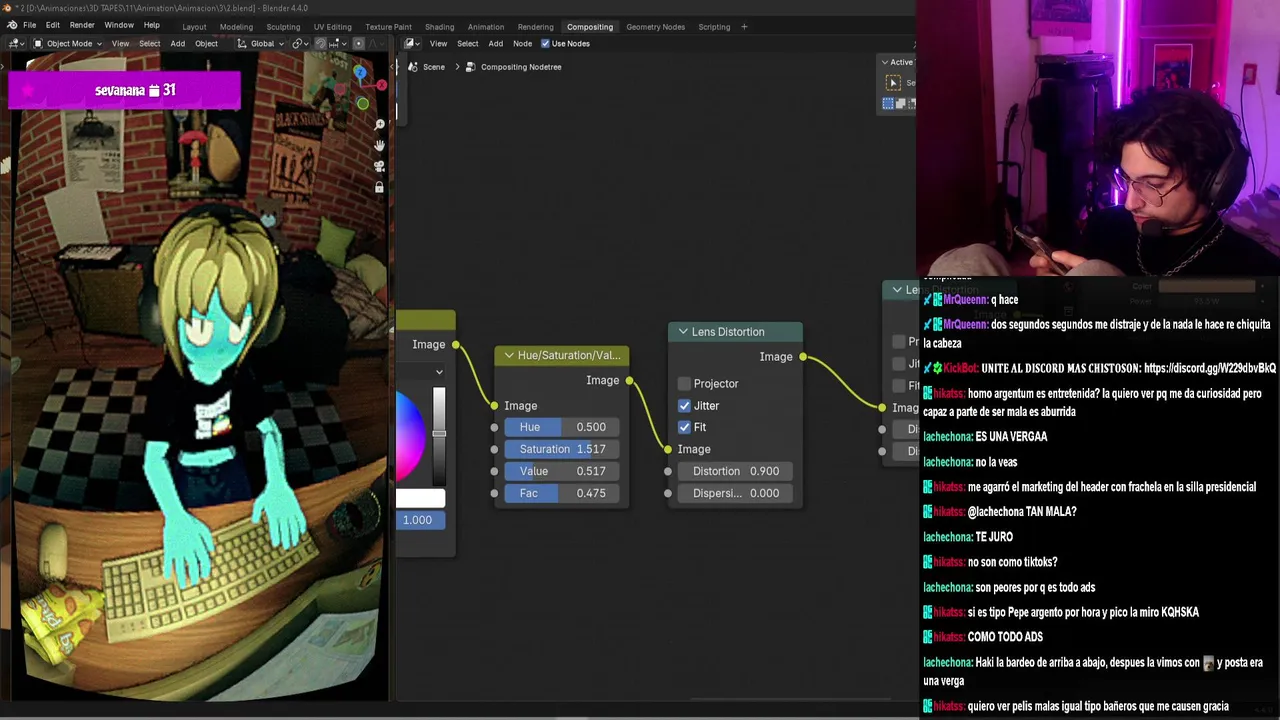Open the dropdown in the partly hidden left node
Screen dimensions: 1280x720
[421, 372]
